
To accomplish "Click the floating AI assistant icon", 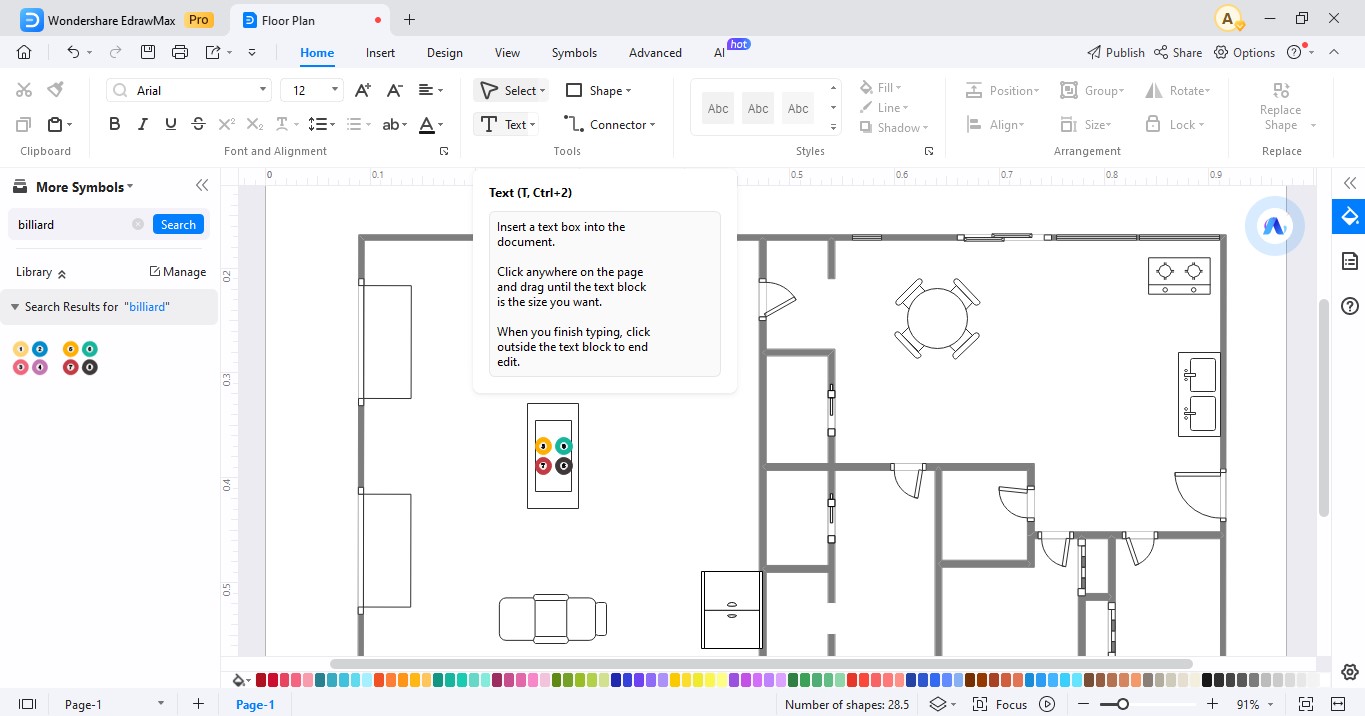I will click(x=1273, y=226).
